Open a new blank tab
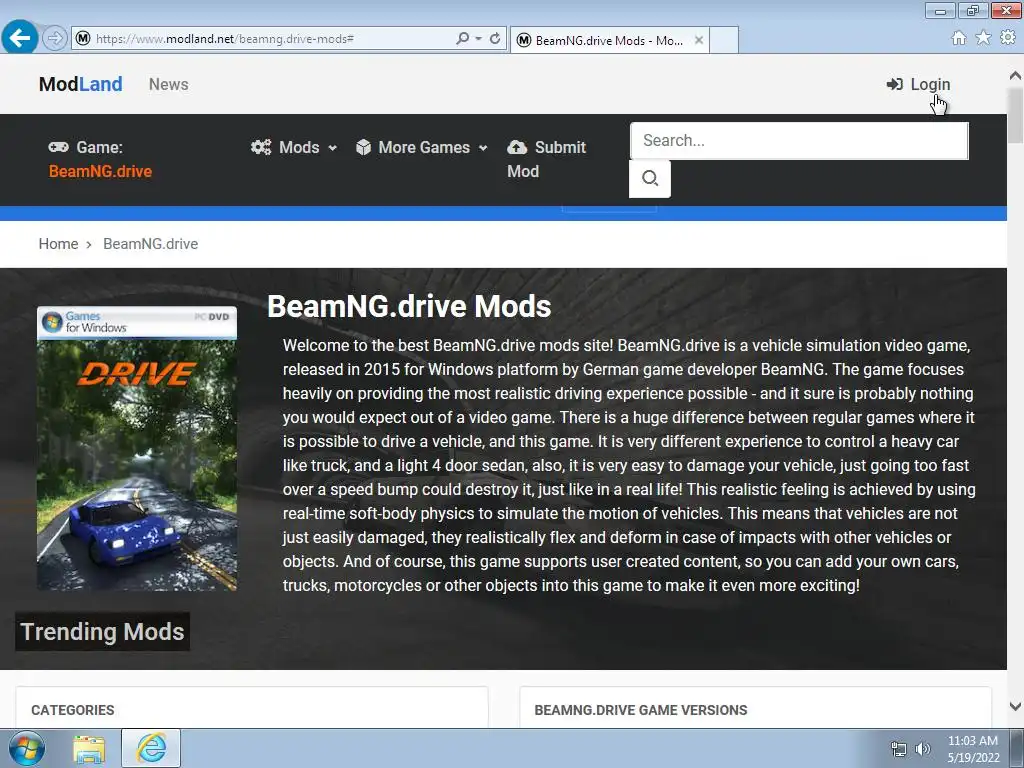The width and height of the screenshot is (1024, 768). (724, 40)
